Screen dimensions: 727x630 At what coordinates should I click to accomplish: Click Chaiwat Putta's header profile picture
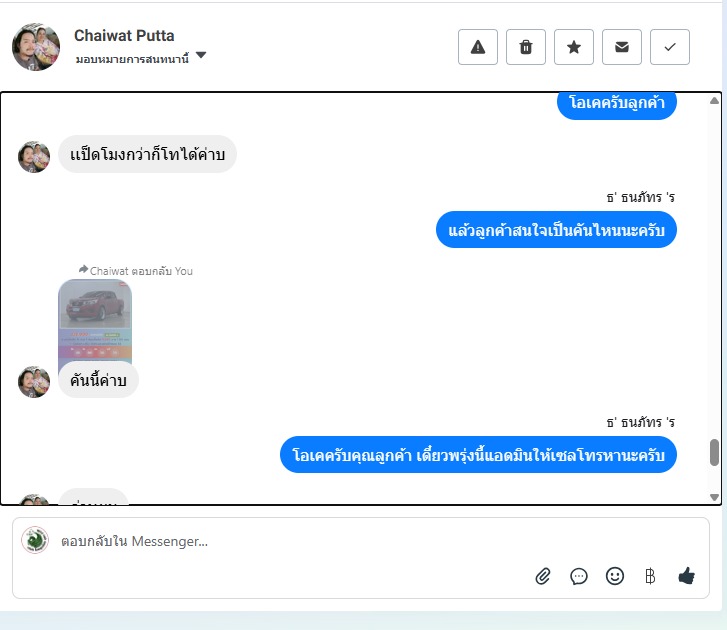pos(36,47)
